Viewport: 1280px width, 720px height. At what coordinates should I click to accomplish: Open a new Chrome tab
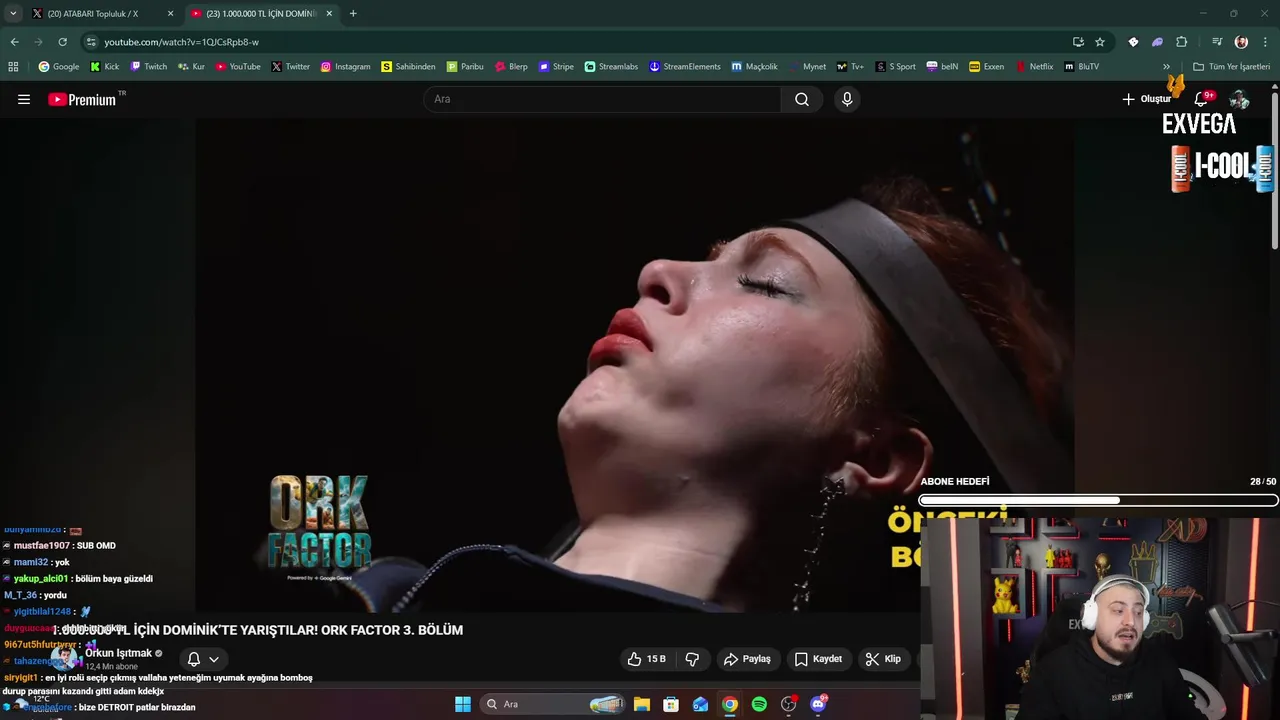point(353,14)
